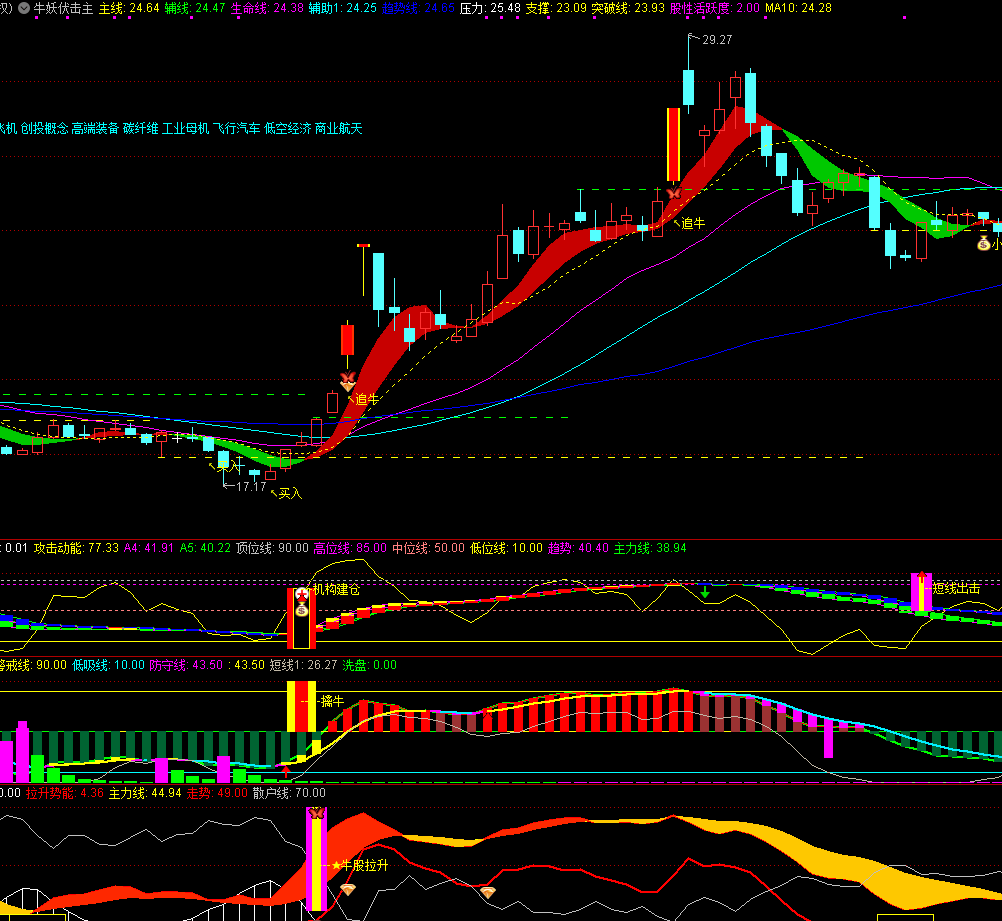Image resolution: width=1002 pixels, height=921 pixels.
Task: Click the 攻击动能 indicator label
Action: (61, 548)
